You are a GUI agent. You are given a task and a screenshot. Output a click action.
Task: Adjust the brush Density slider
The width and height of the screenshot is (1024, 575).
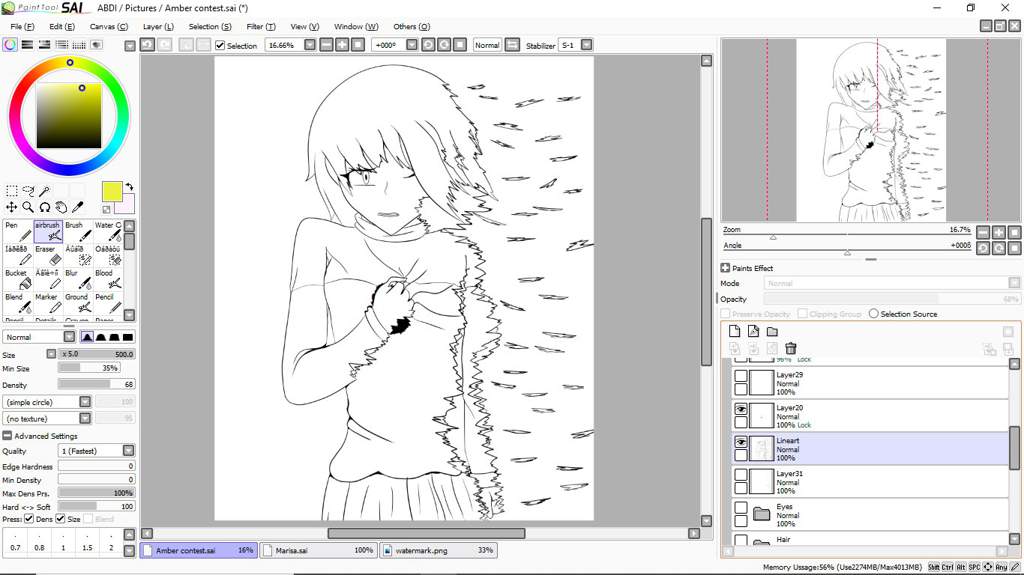pos(96,384)
